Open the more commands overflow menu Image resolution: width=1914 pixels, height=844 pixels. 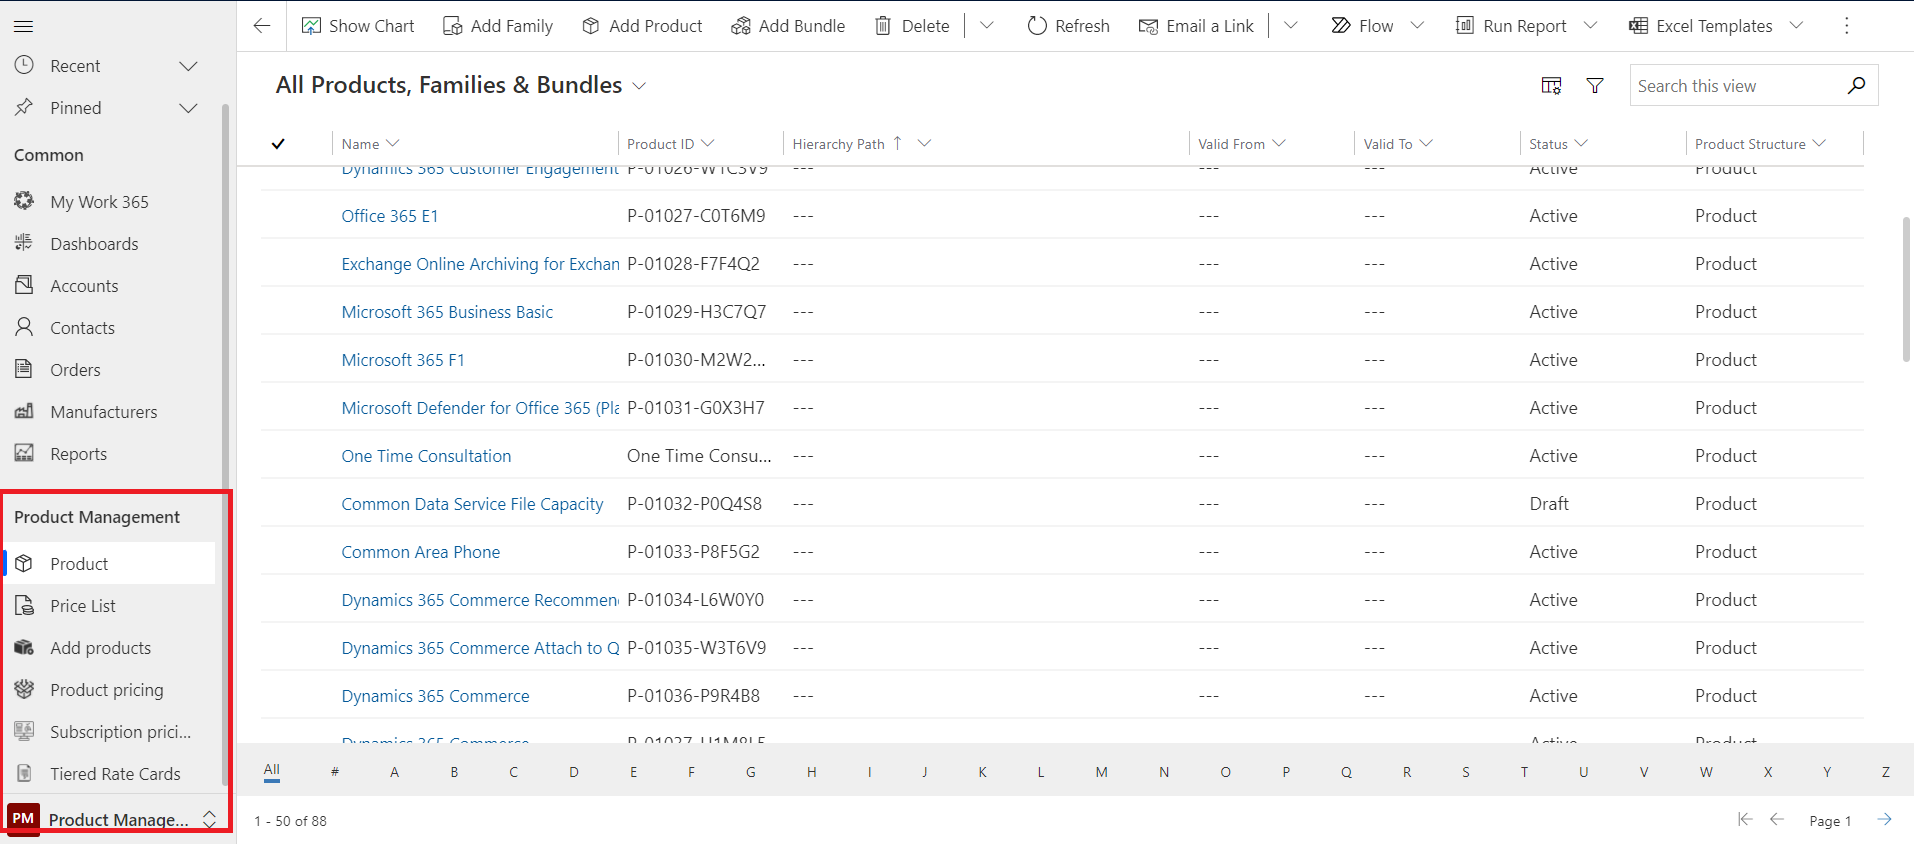click(x=1847, y=26)
